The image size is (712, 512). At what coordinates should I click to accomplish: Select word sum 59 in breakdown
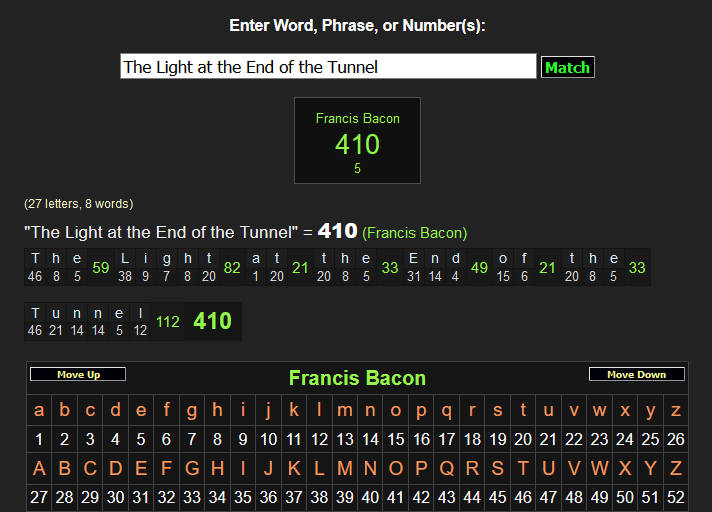pos(101,267)
